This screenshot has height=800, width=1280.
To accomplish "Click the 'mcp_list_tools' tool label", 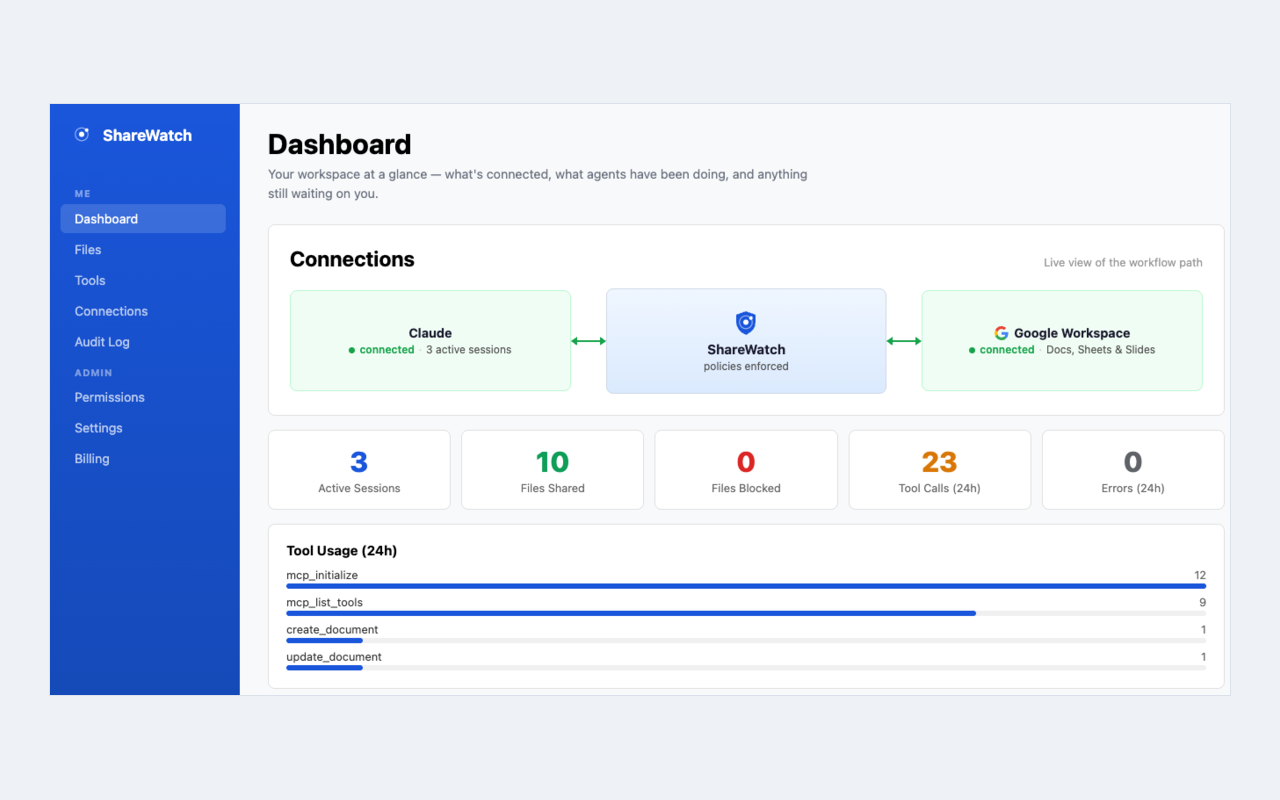I will coord(325,603).
